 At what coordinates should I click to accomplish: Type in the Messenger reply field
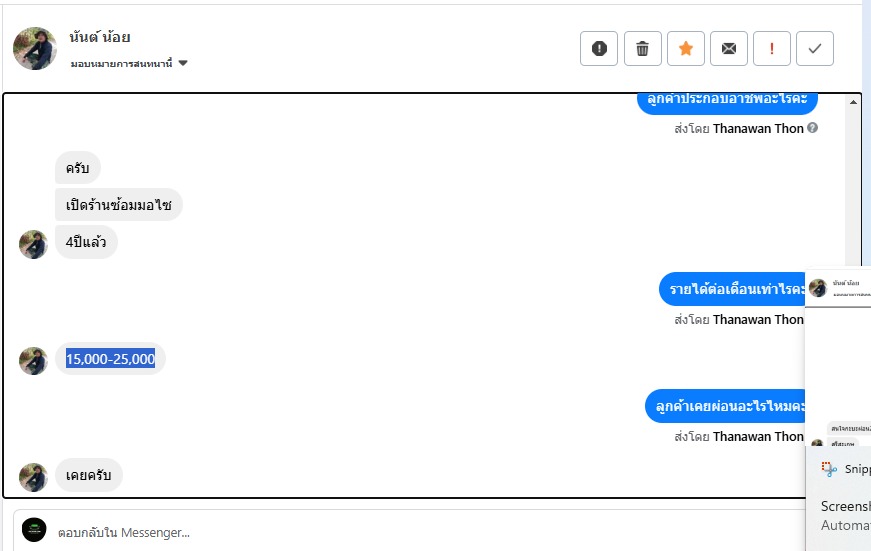point(400,532)
